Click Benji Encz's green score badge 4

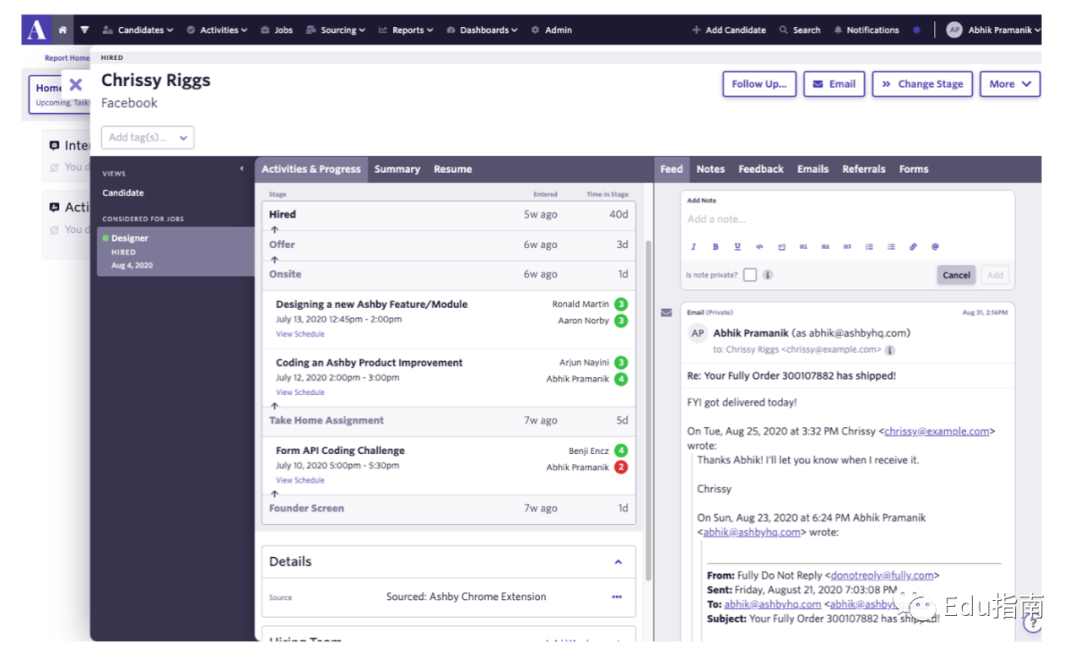(621, 450)
